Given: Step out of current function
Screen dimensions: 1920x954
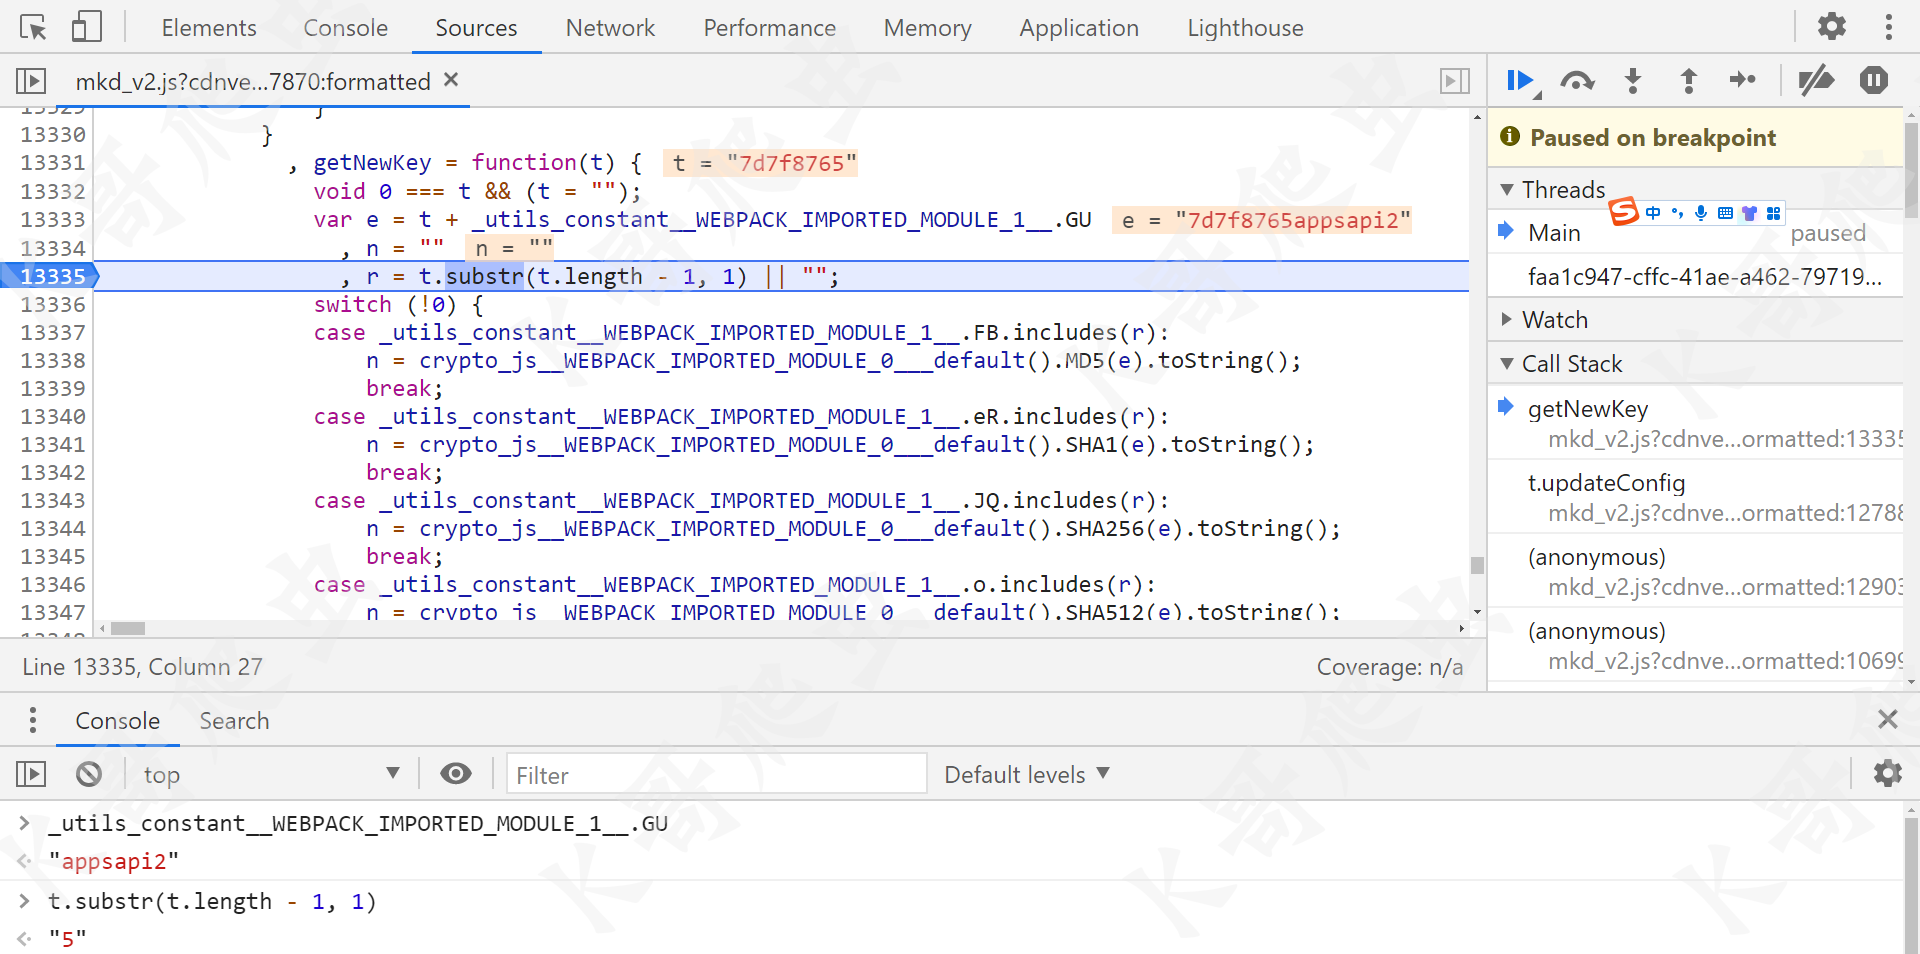Looking at the screenshot, I should [1689, 81].
